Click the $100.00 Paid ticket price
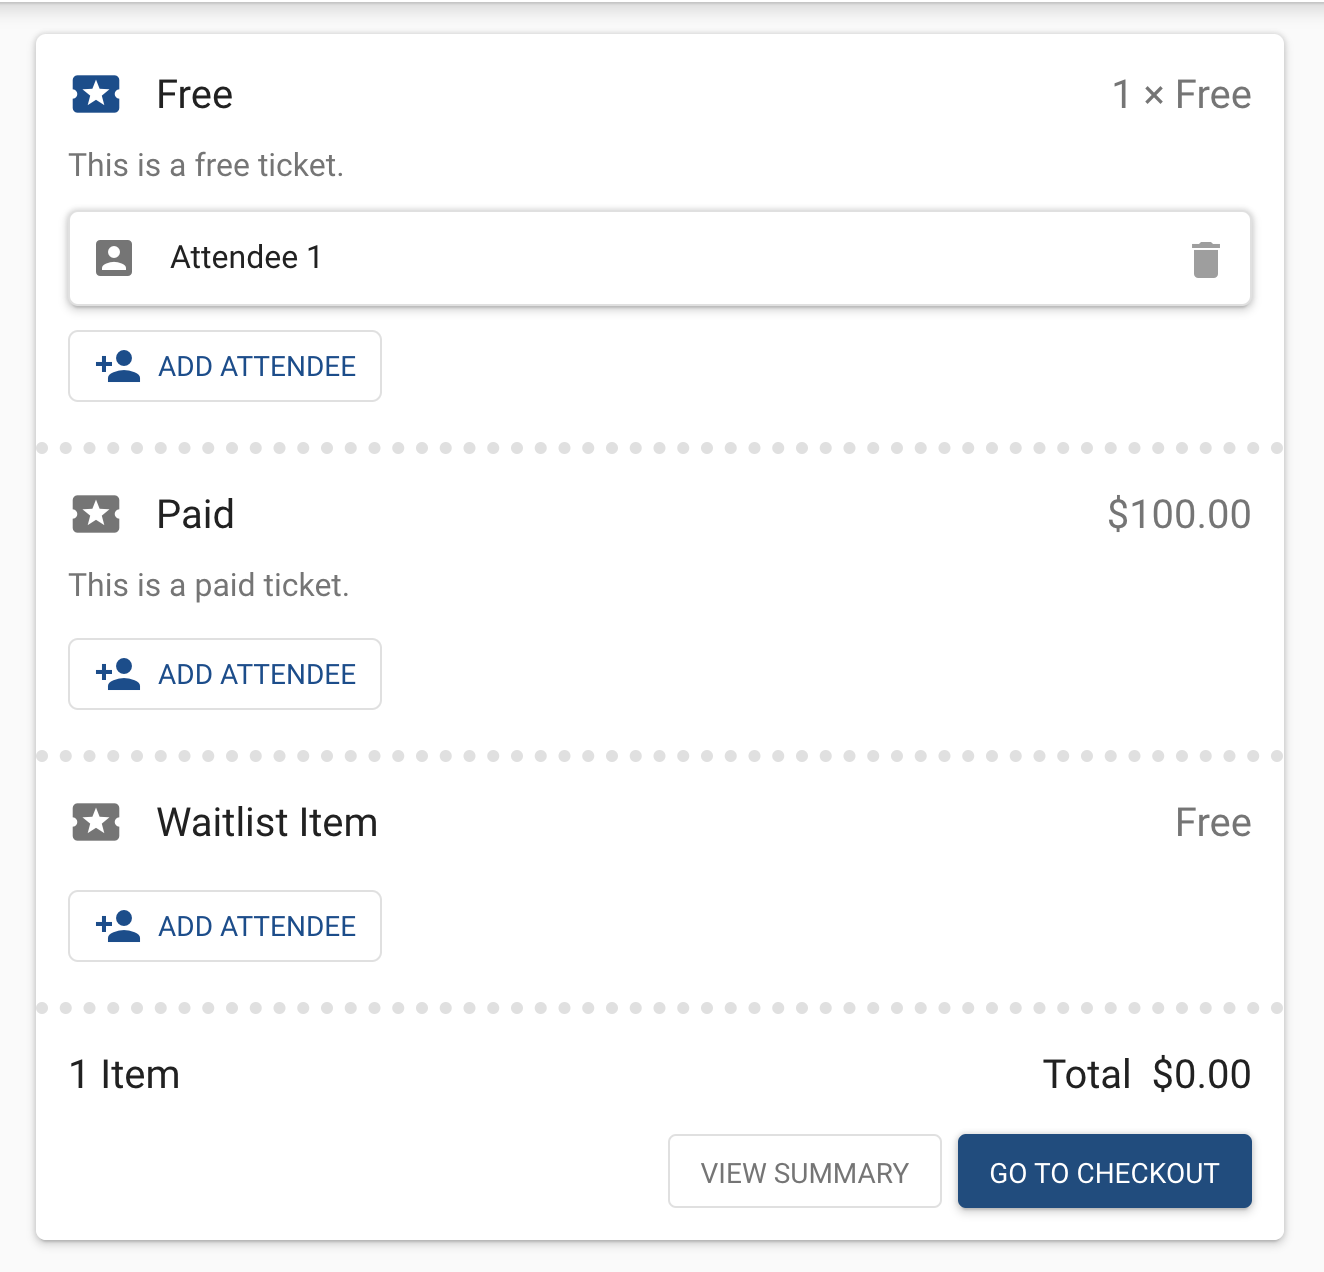The height and width of the screenshot is (1272, 1324). pos(1179,515)
